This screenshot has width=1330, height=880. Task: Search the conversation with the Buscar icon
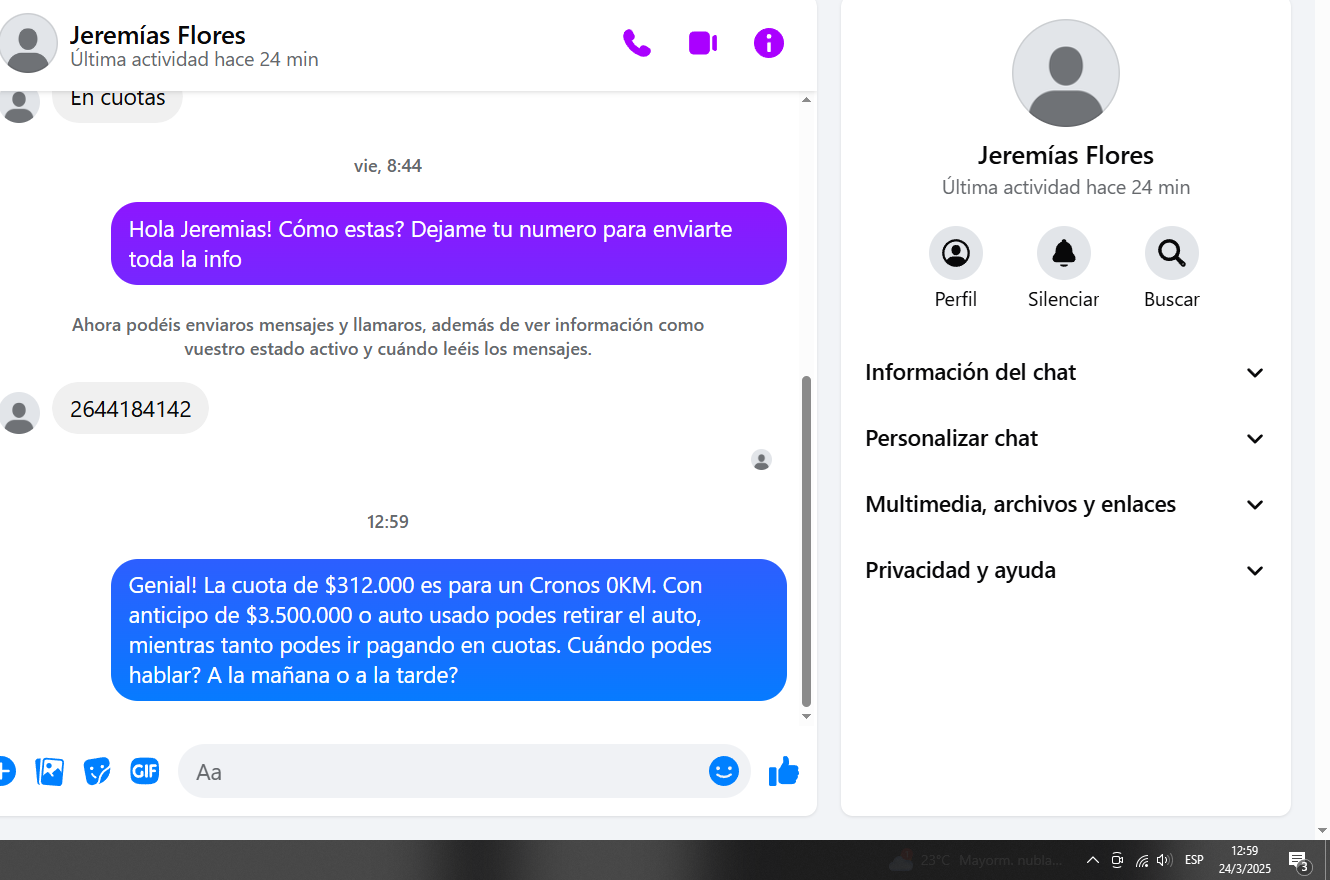[1172, 253]
